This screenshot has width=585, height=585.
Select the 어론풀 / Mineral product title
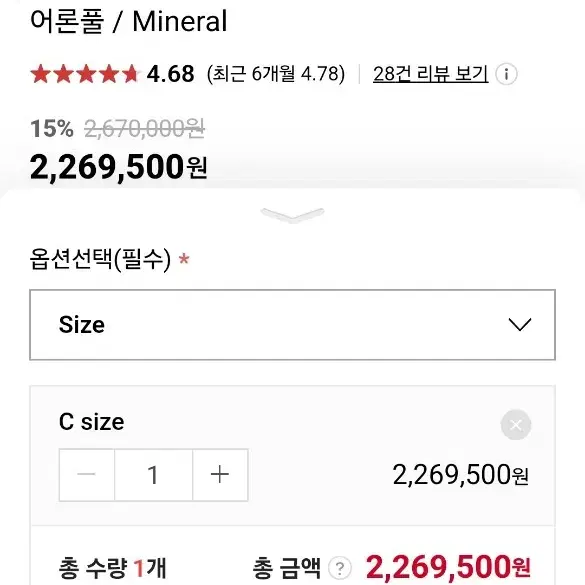coord(128,21)
